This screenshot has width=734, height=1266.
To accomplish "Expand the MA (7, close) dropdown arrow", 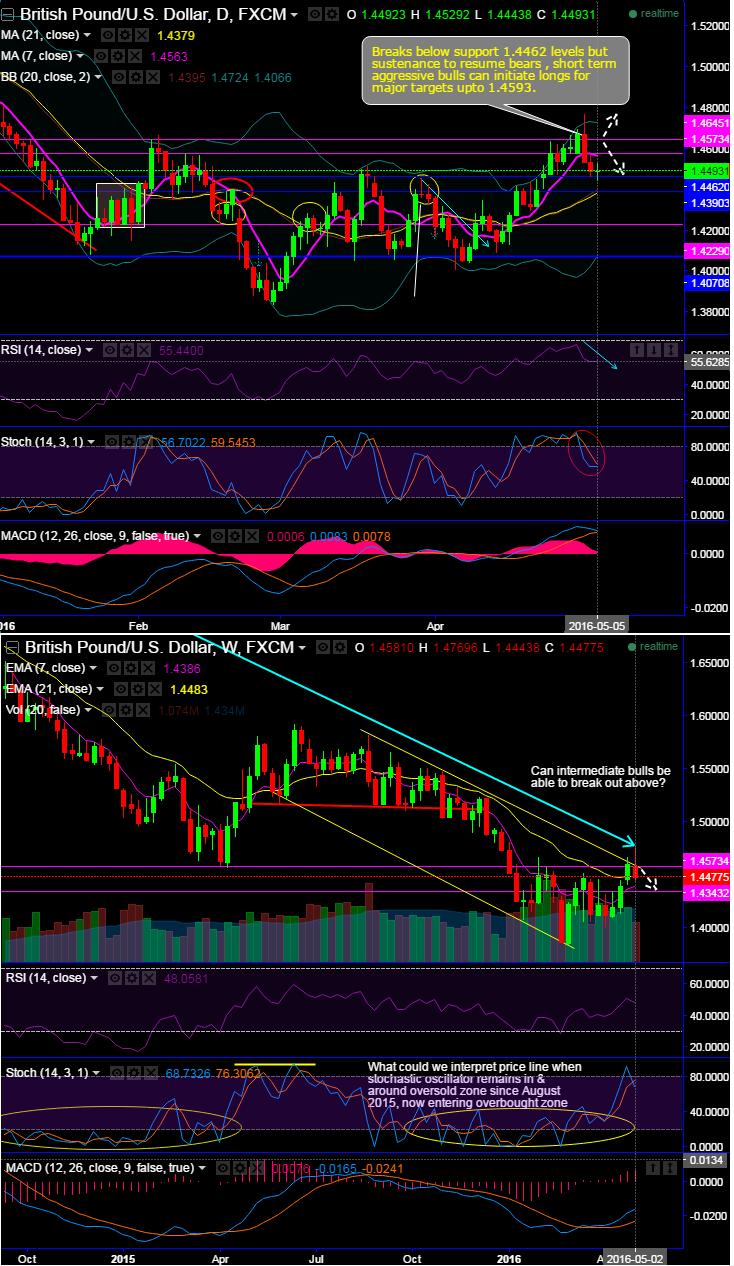I will (80, 56).
